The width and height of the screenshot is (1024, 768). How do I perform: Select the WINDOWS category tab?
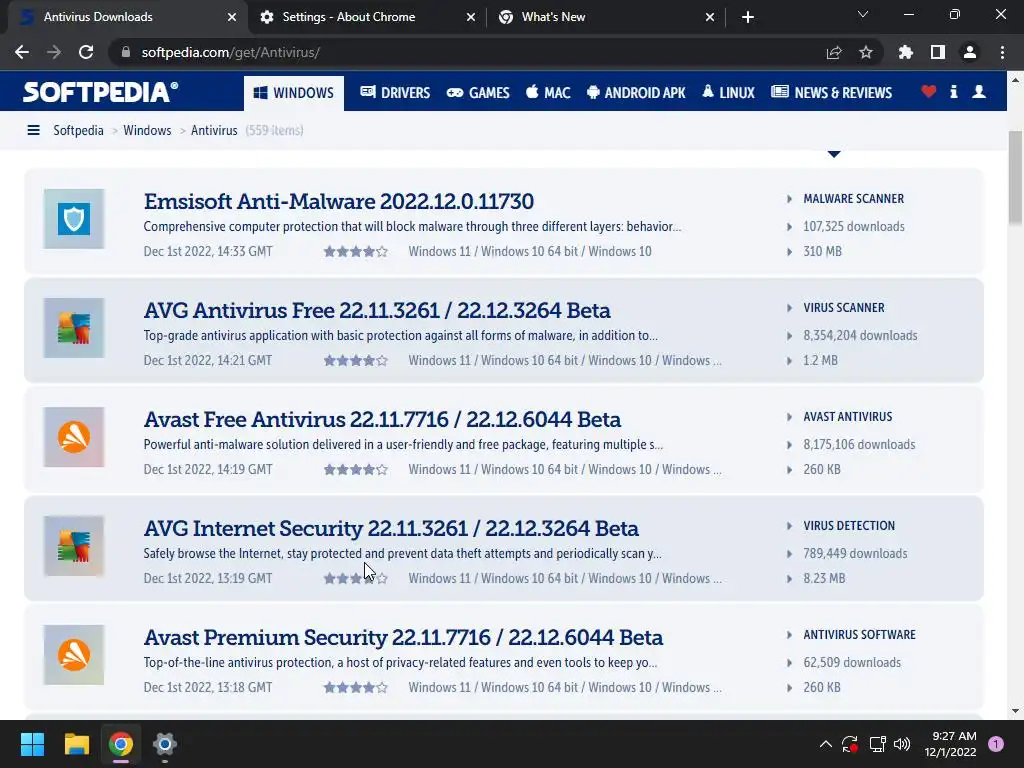(x=294, y=93)
